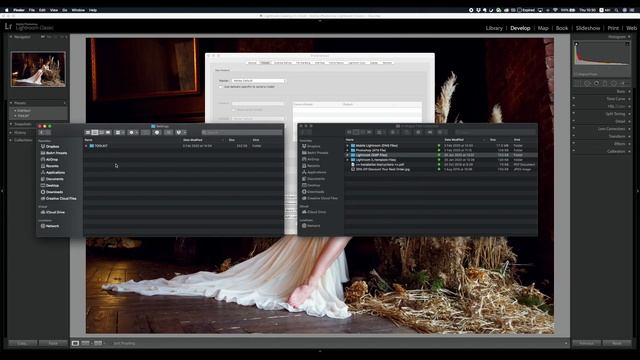
Task: Open the Dropbox toolbar menu in left Finder
Action: pos(180,132)
